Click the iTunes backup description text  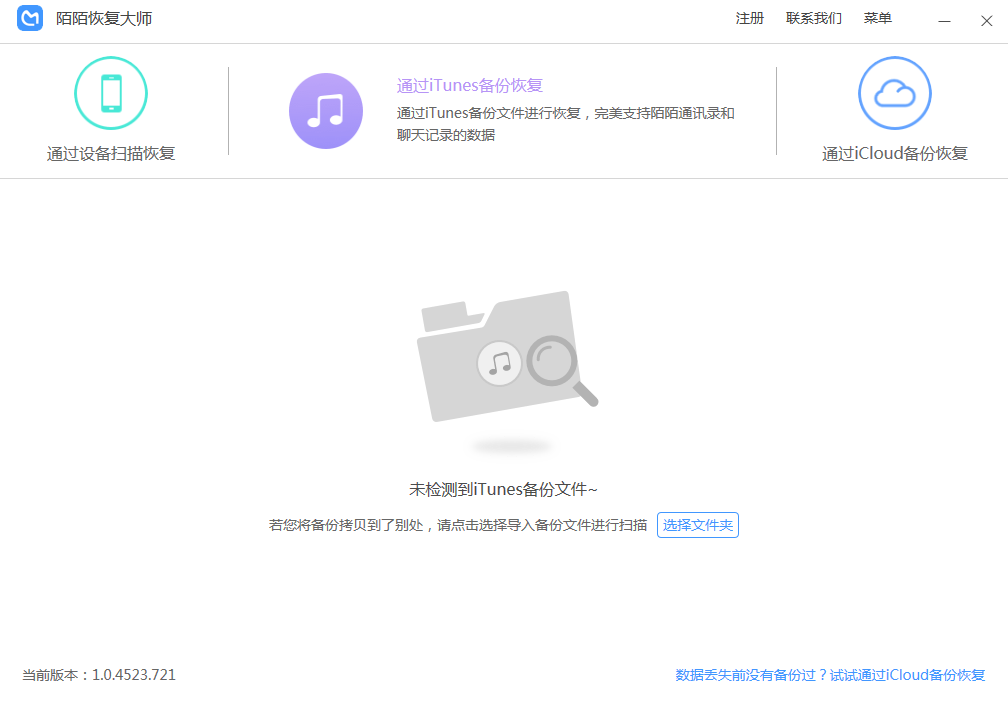[566, 124]
